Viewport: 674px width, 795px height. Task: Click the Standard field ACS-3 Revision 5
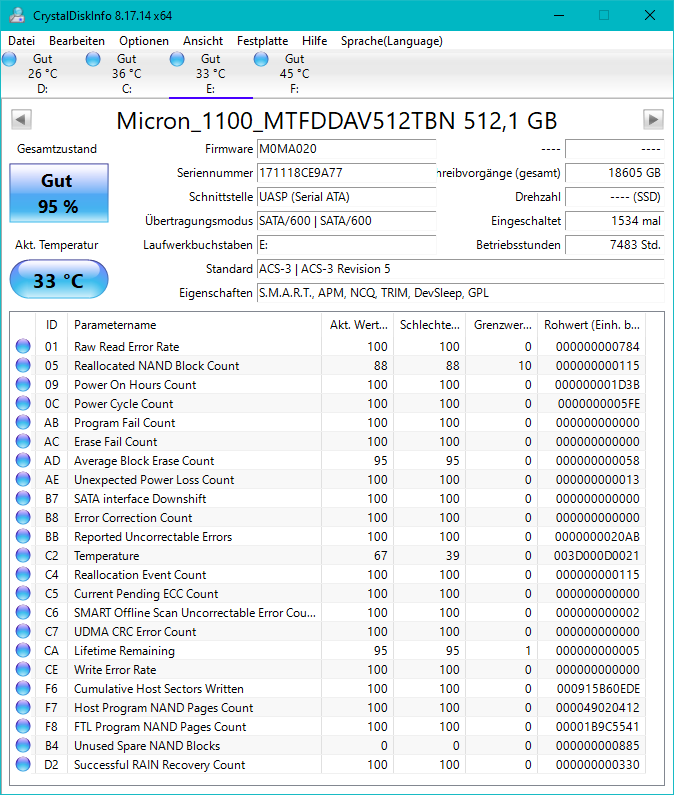(x=460, y=269)
